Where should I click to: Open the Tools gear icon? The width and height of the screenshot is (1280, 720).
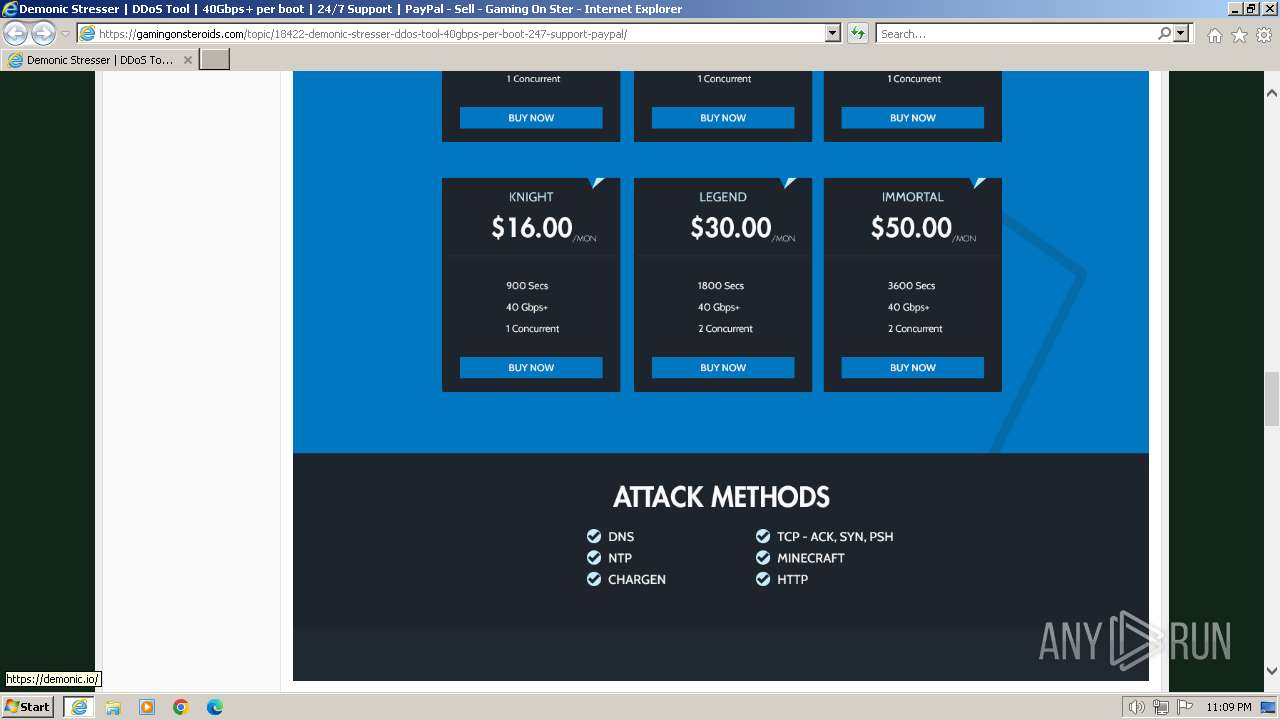(1264, 35)
